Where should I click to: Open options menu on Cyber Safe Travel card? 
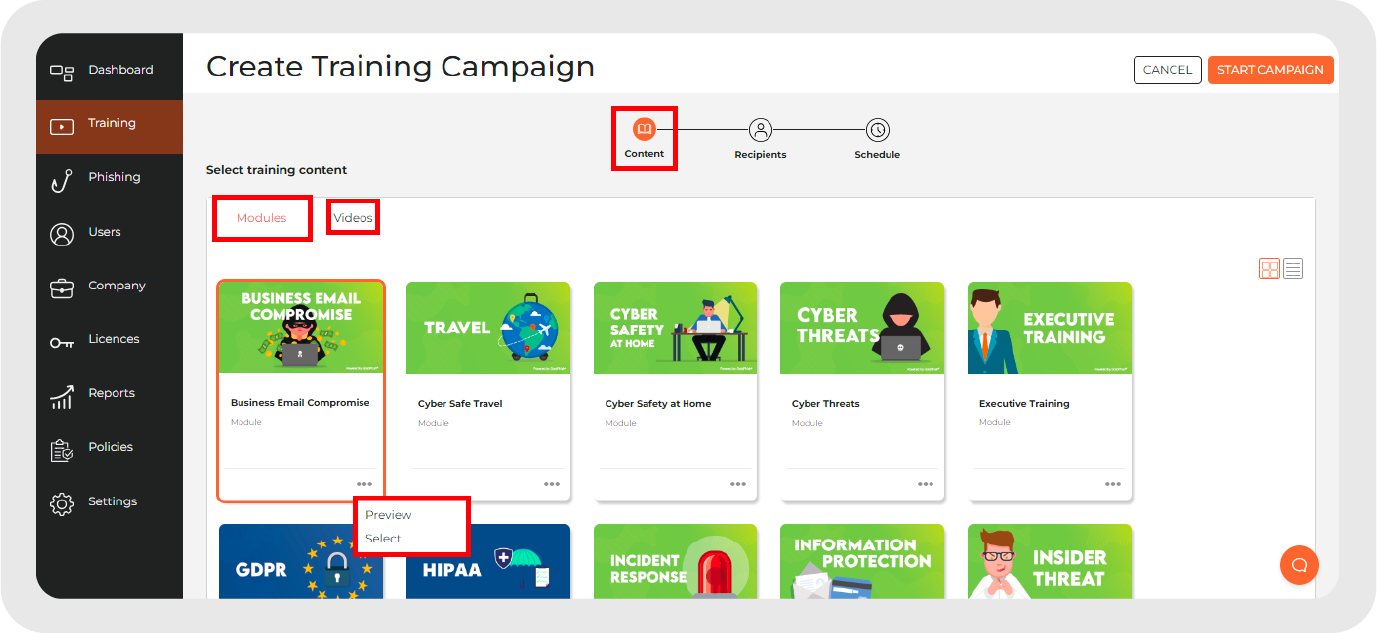pos(552,483)
